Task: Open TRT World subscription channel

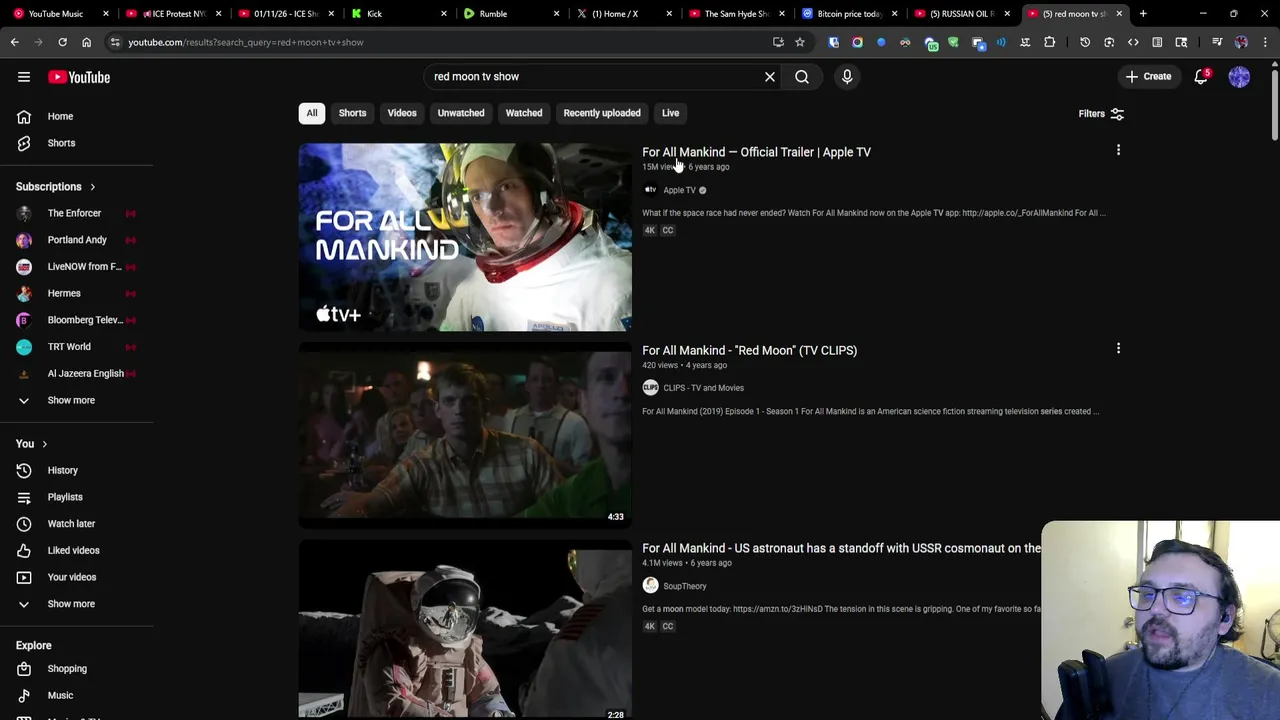Action: (69, 347)
